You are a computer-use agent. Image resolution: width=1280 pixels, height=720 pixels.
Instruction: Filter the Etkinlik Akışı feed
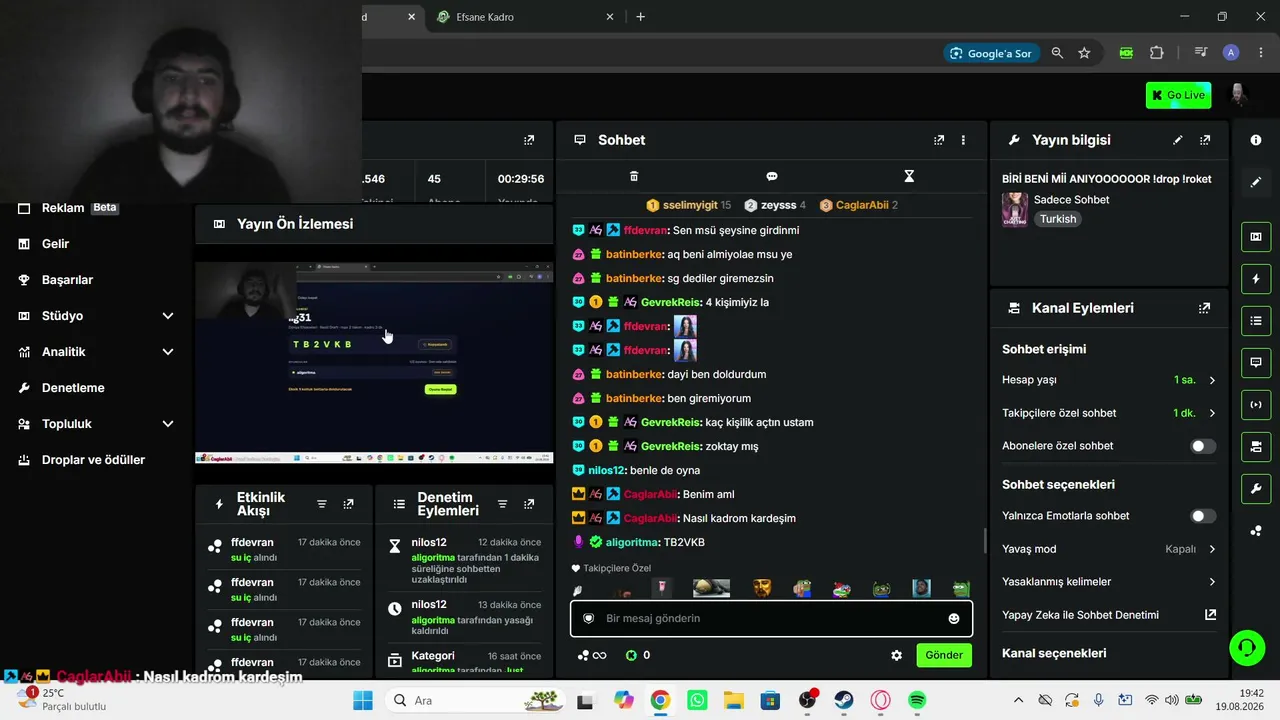tap(322, 504)
